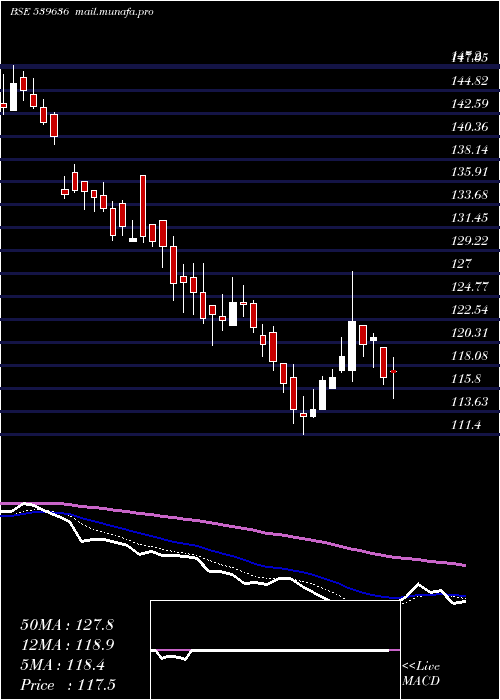Select the 129.22 price label
The width and height of the screenshot is (500, 700).
[x=470, y=242]
